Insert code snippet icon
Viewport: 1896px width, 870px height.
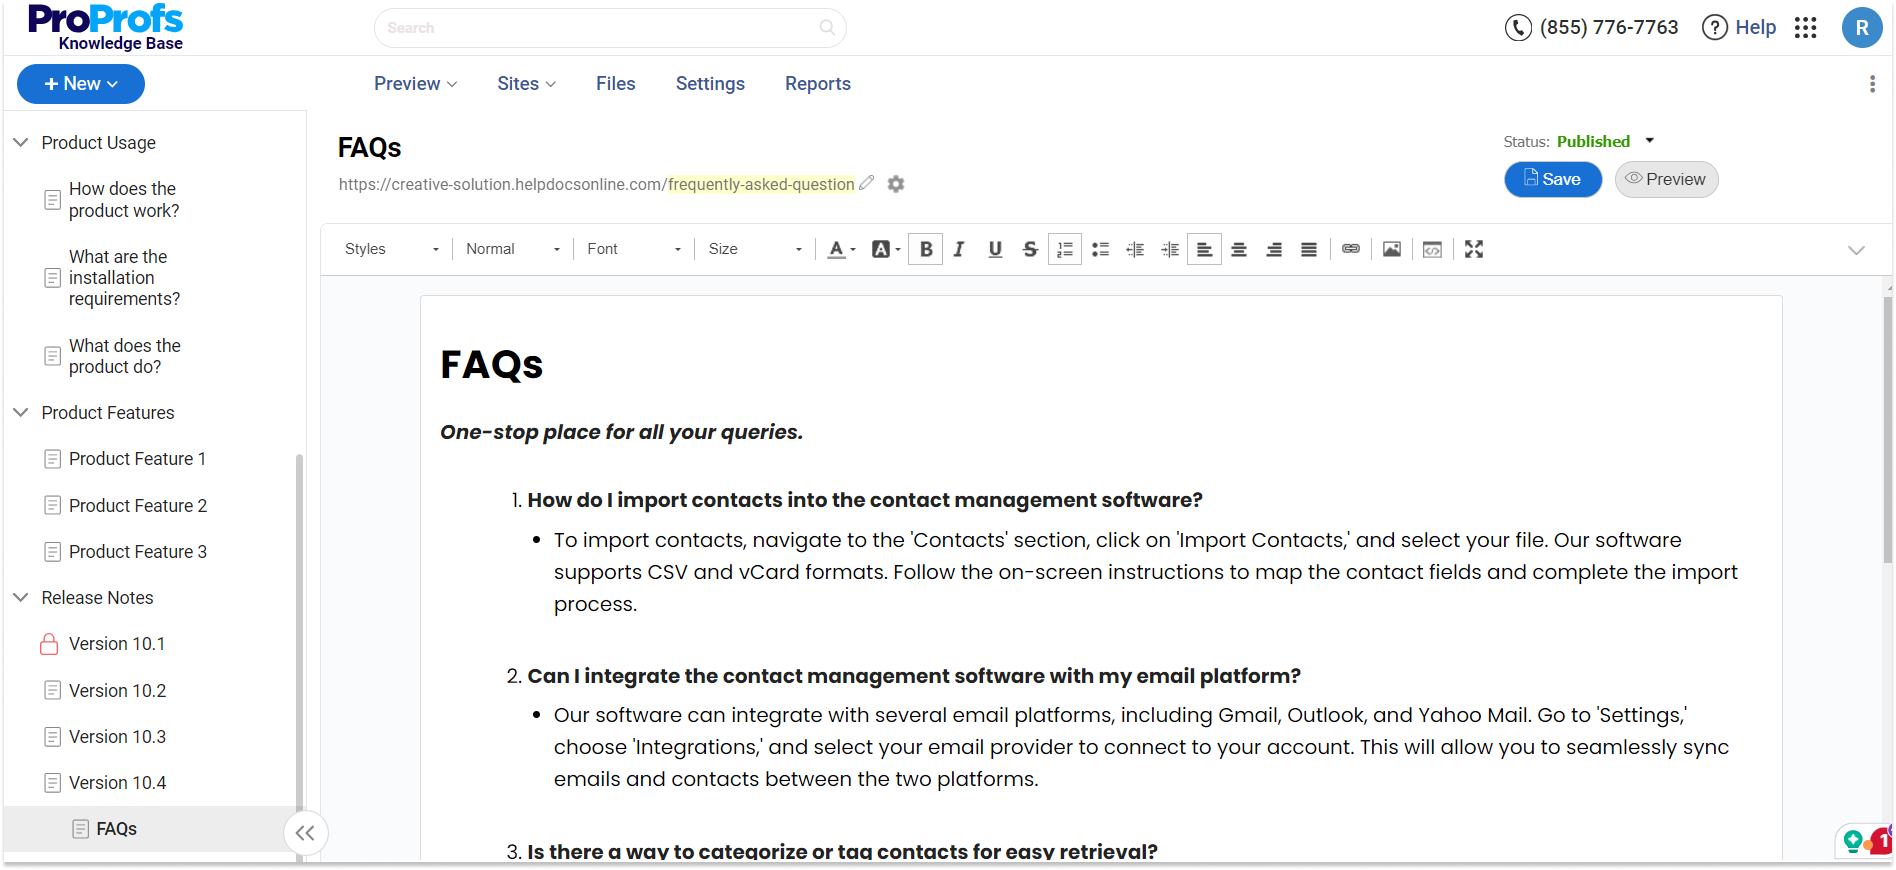point(1432,249)
